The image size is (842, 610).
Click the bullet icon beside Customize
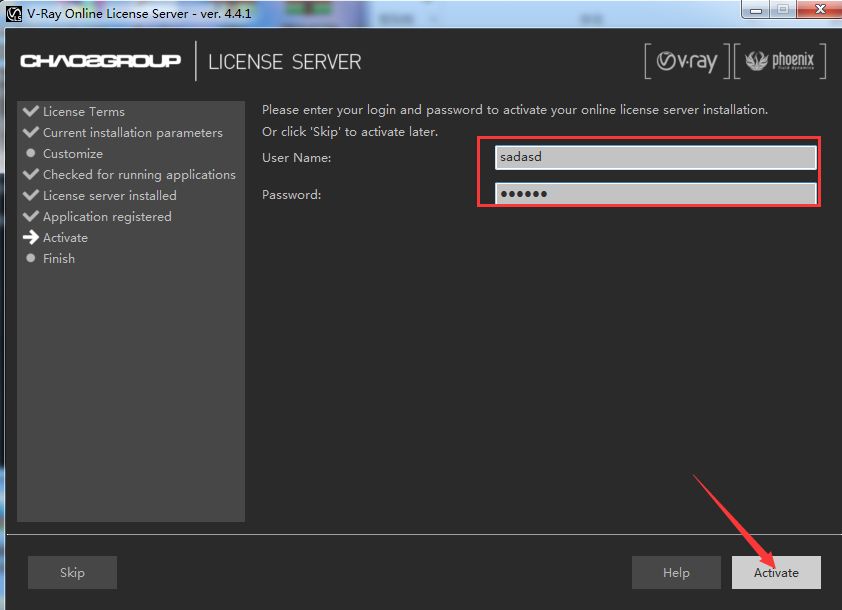31,153
